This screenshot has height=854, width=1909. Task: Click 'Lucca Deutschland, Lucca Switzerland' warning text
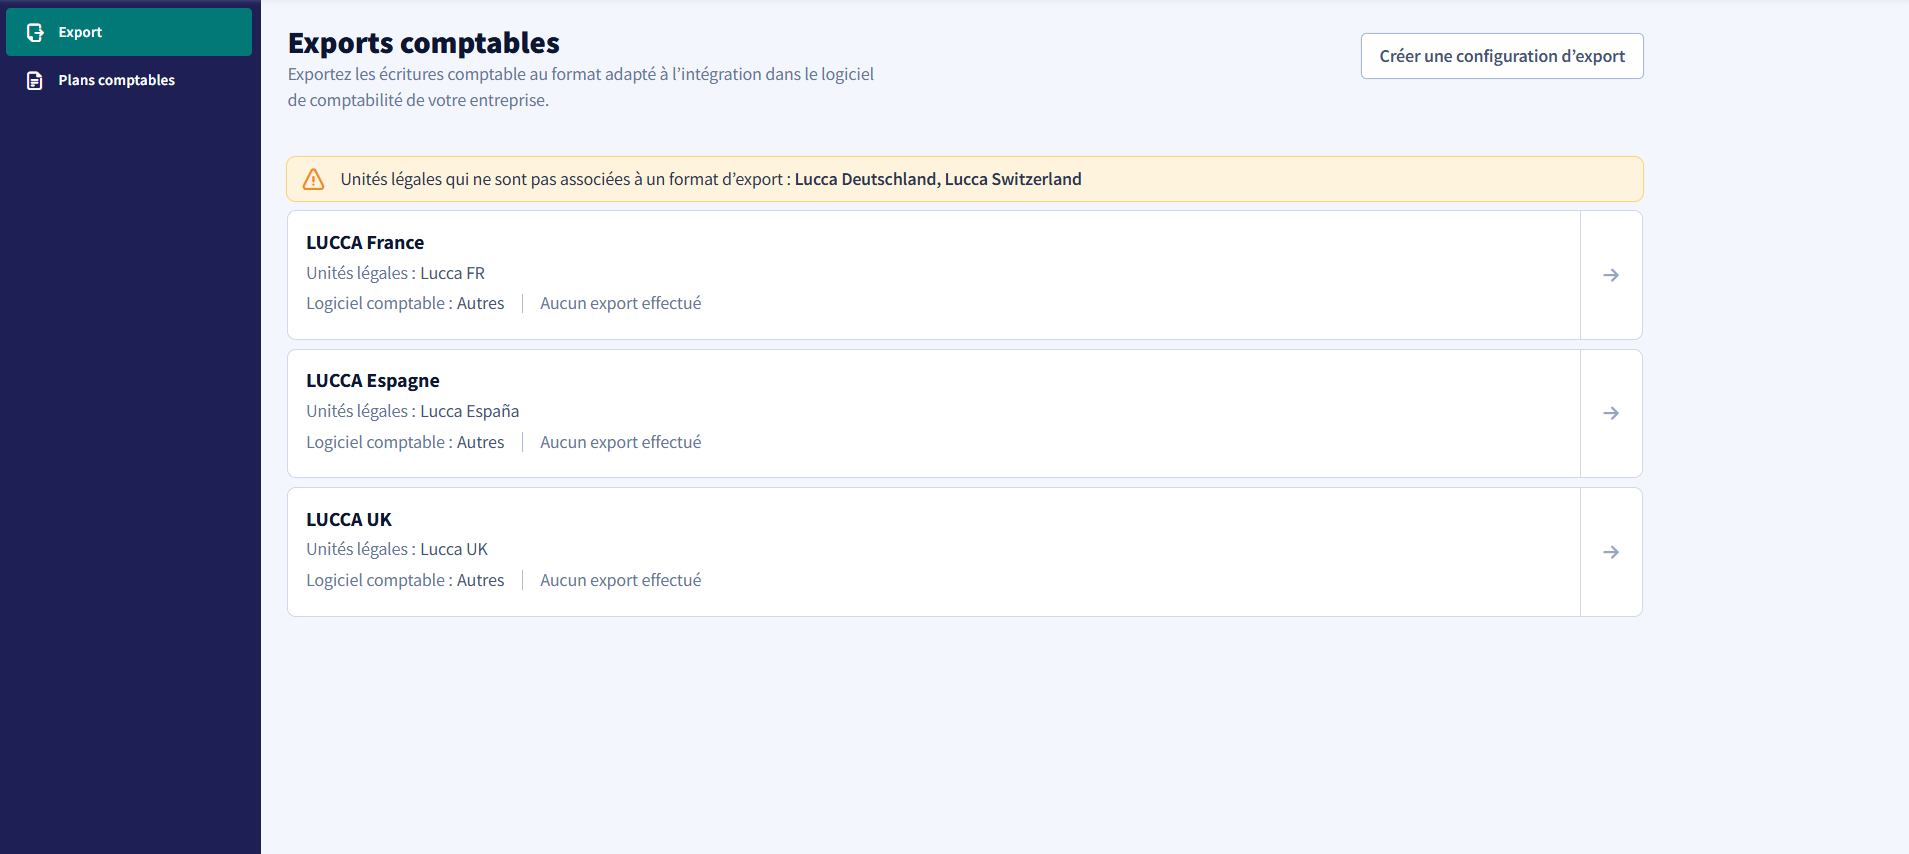point(938,179)
